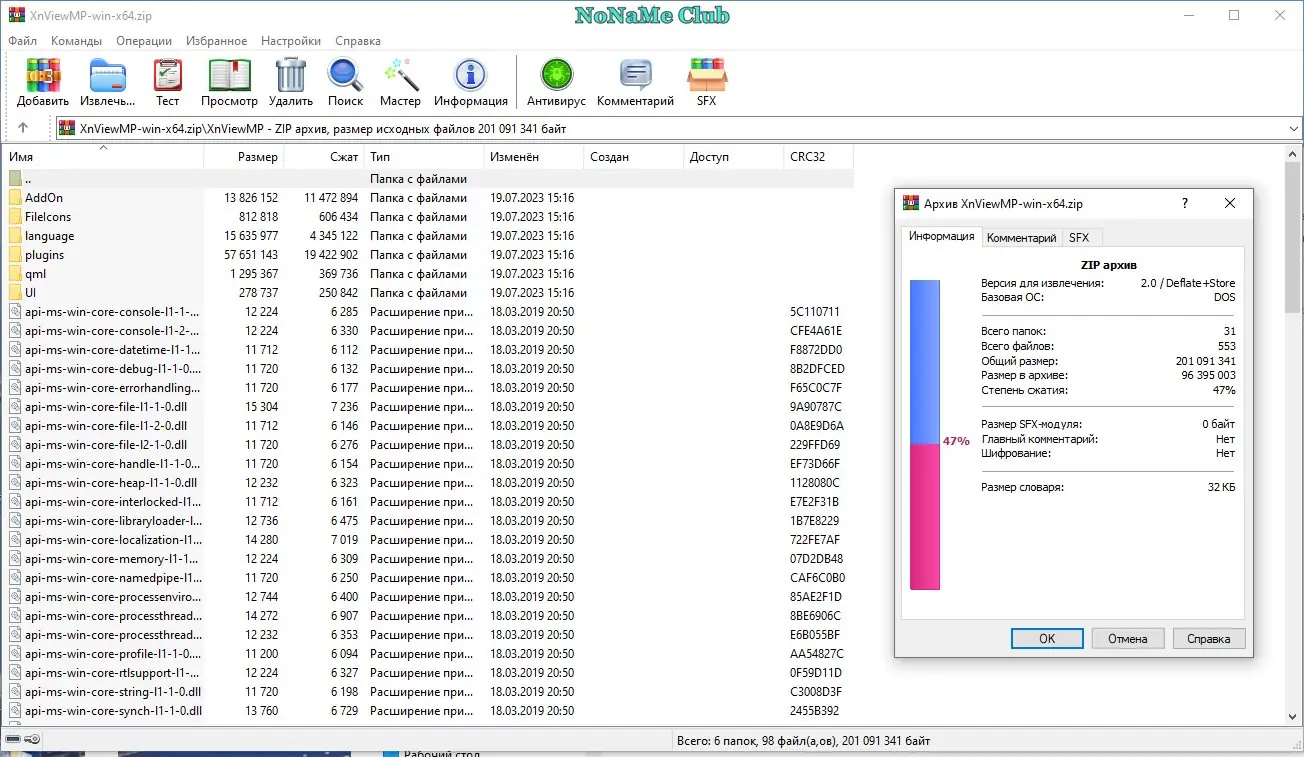Image resolution: width=1304 pixels, height=757 pixels.
Task: Click the drive icon in status bar
Action: click(x=13, y=740)
